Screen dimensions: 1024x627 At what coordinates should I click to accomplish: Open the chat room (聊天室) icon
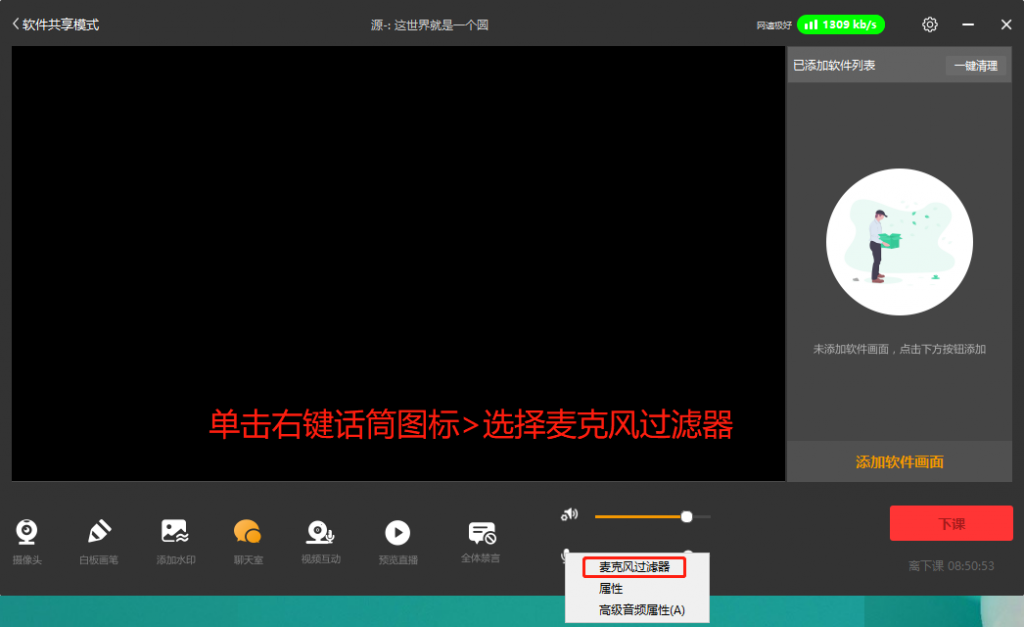click(248, 532)
